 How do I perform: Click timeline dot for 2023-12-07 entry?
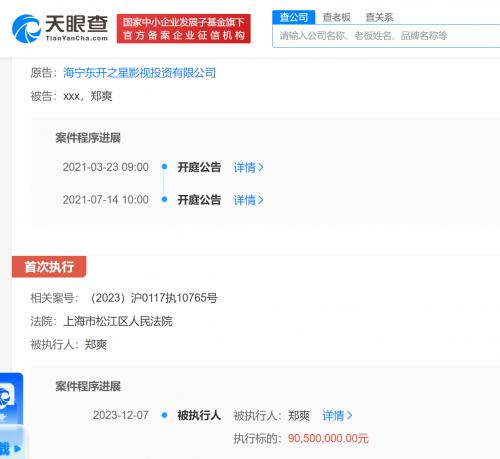[164, 415]
